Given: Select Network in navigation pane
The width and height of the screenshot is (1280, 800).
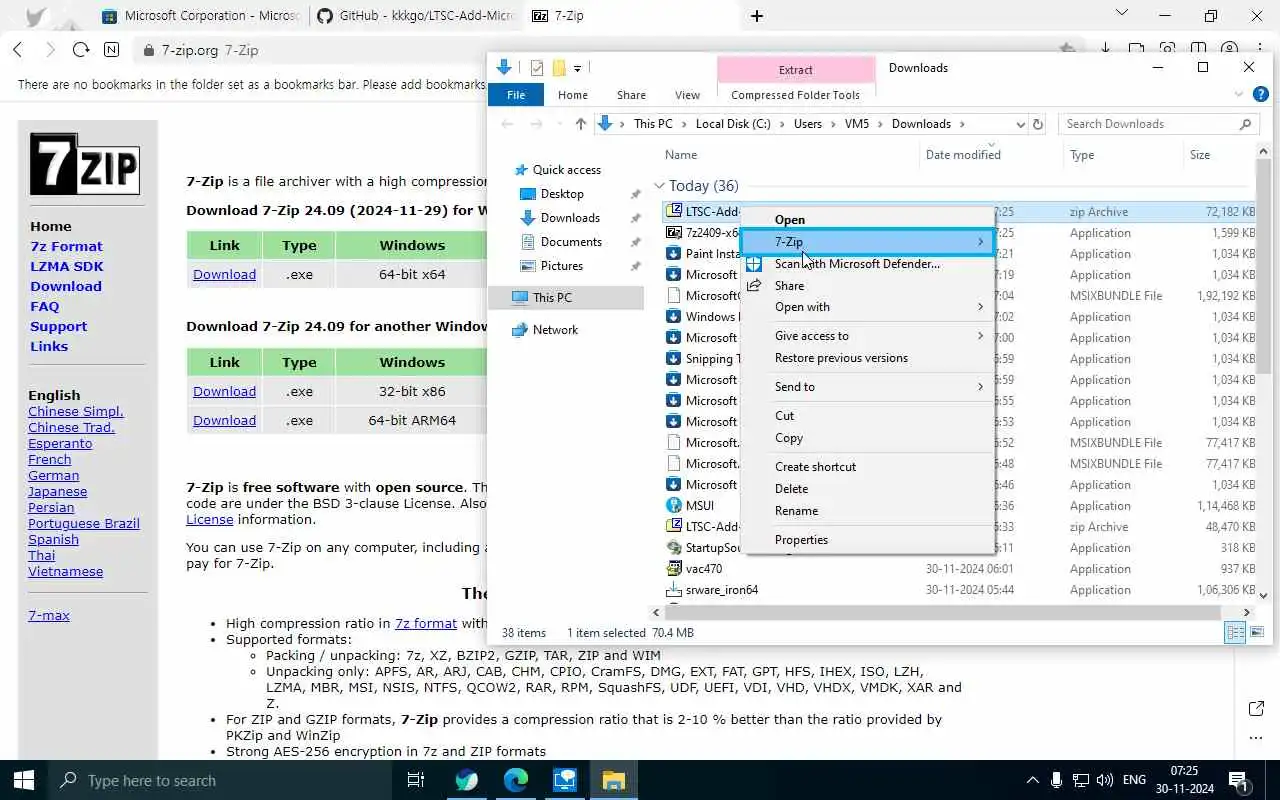Looking at the screenshot, I should click(x=555, y=330).
